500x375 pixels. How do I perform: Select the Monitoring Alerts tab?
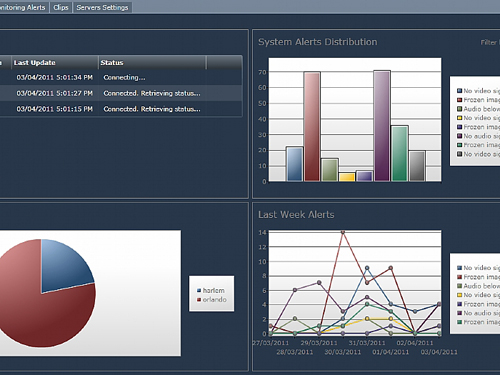(x=23, y=7)
